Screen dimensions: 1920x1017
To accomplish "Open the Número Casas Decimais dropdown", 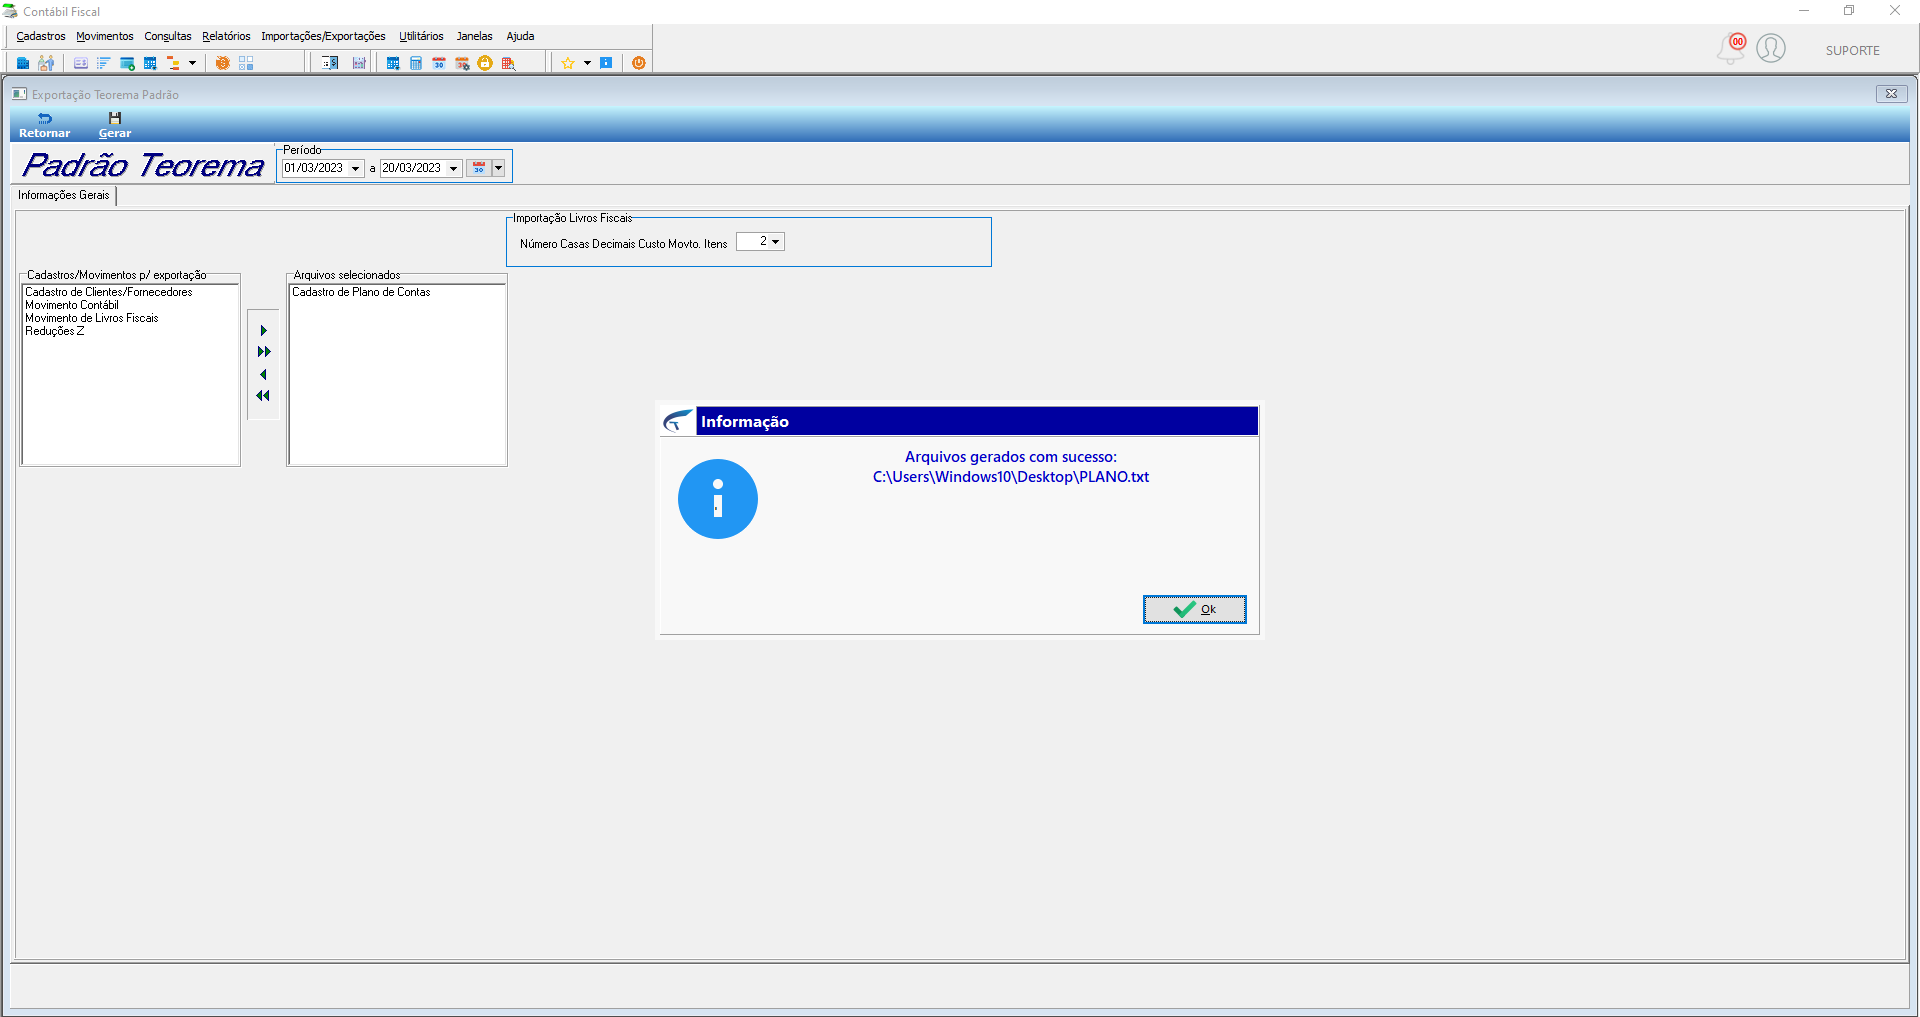I will pos(775,241).
